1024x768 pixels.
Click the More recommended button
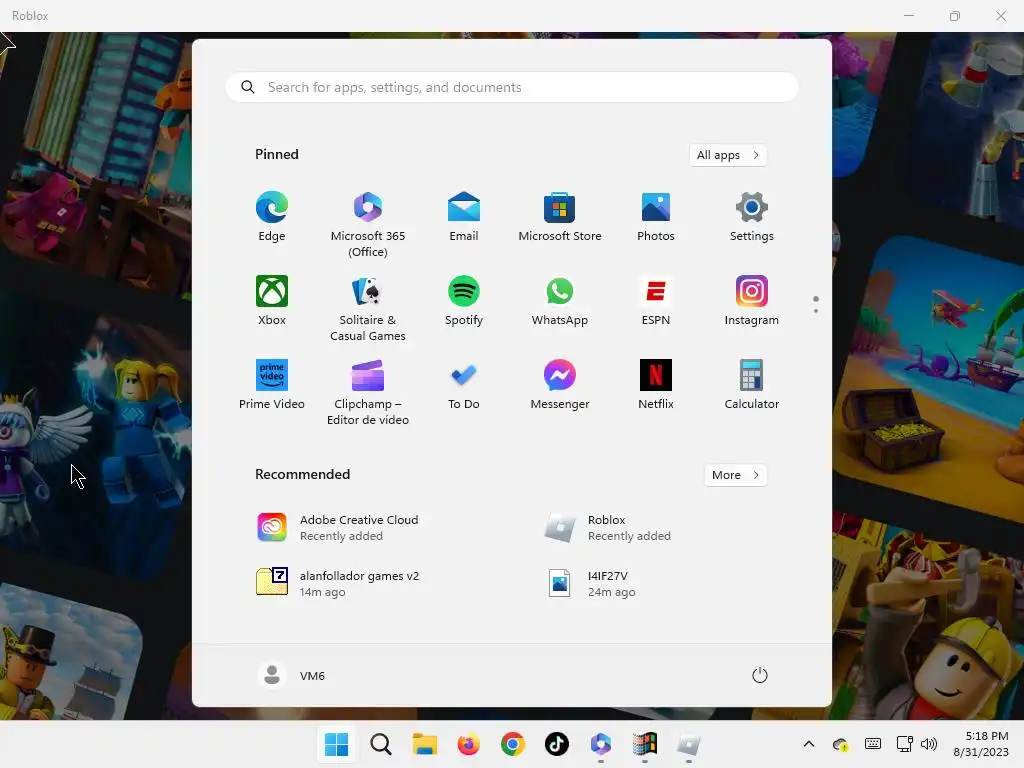[x=735, y=475]
